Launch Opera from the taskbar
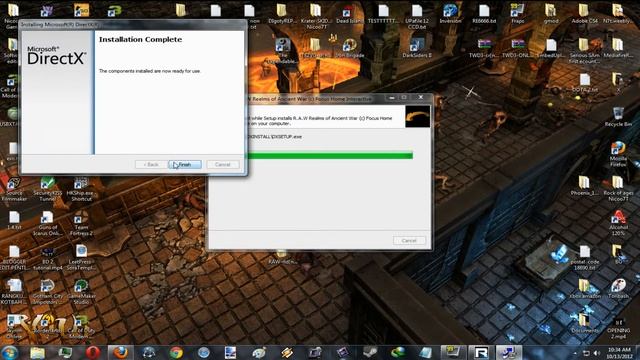This screenshot has width=640, height=360. [93, 353]
